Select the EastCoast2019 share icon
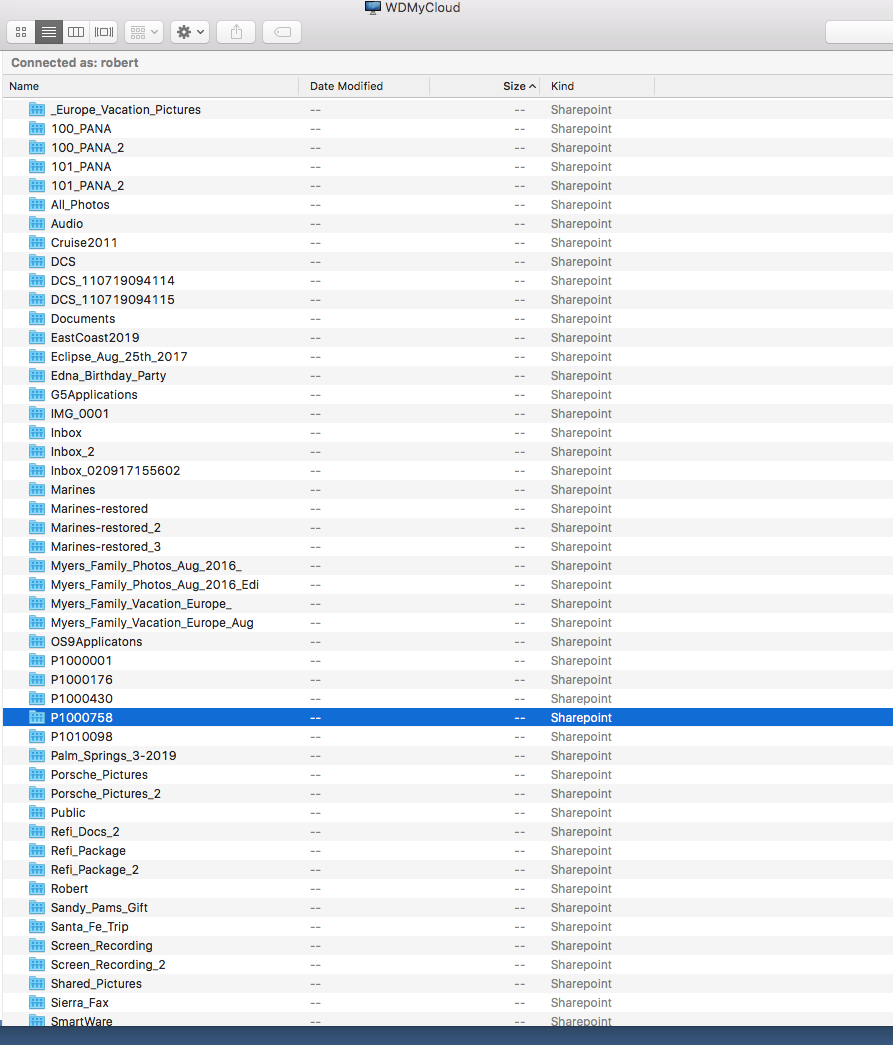This screenshot has width=893, height=1045. click(x=37, y=337)
